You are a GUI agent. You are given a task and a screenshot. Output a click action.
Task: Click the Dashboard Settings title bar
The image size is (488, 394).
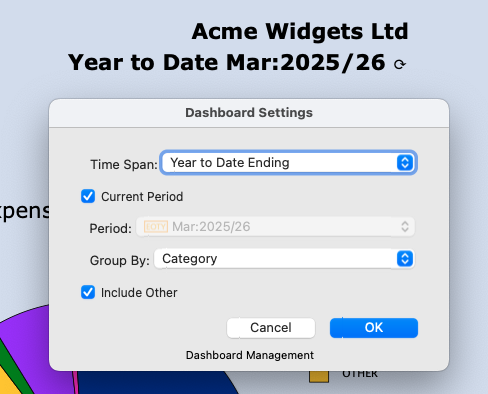coord(249,113)
